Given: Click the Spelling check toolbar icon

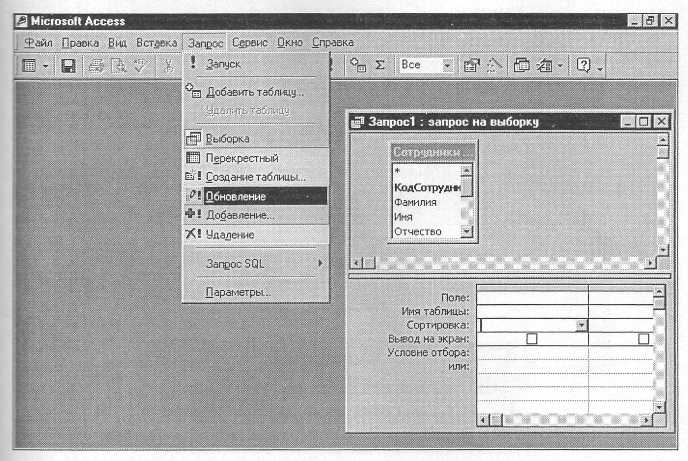Looking at the screenshot, I should click(x=140, y=66).
